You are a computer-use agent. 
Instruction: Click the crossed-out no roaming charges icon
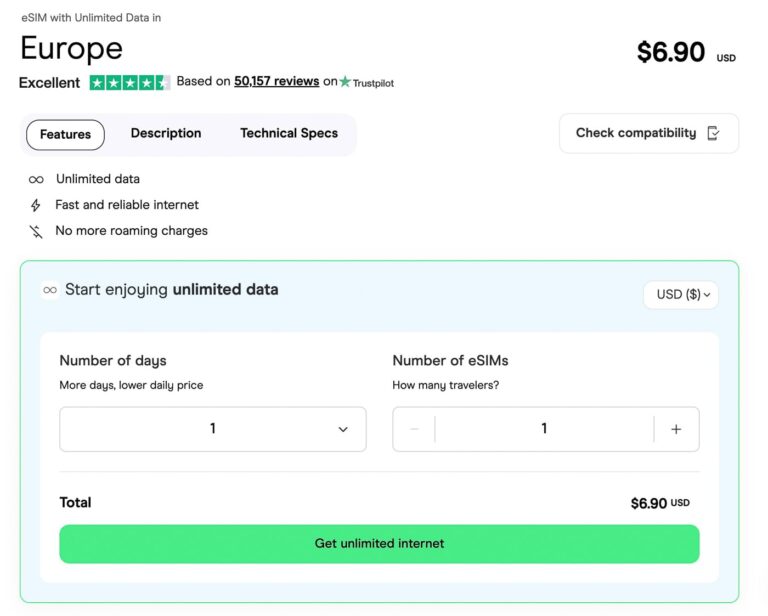coord(36,231)
